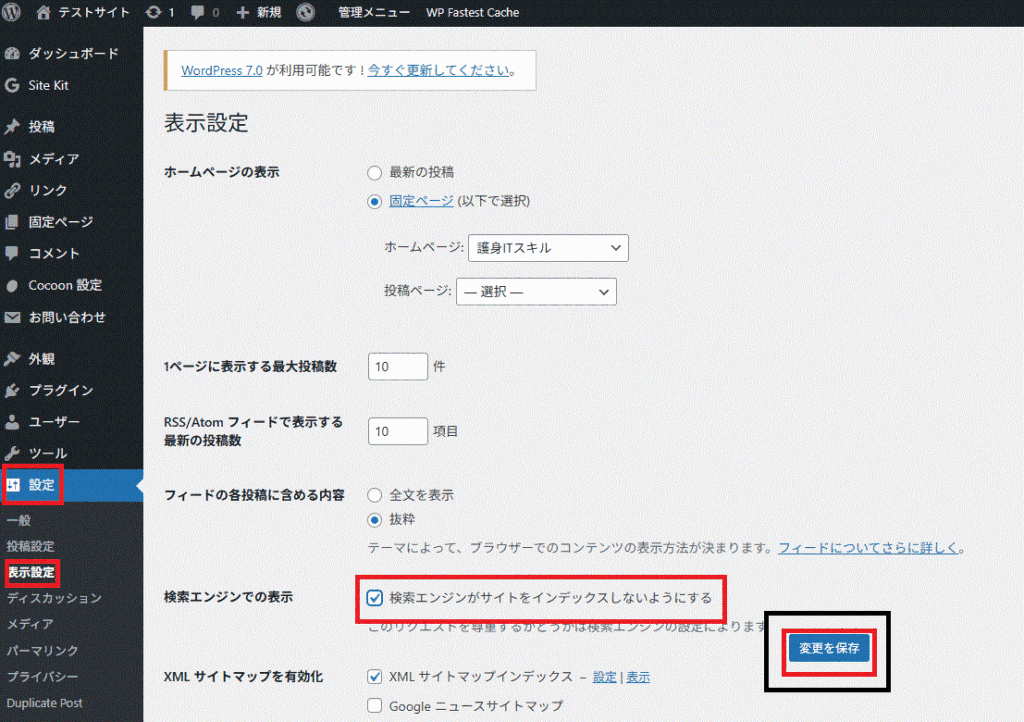
Task: Open the ホームページ dropdown 護身ITスキル
Action: click(548, 248)
